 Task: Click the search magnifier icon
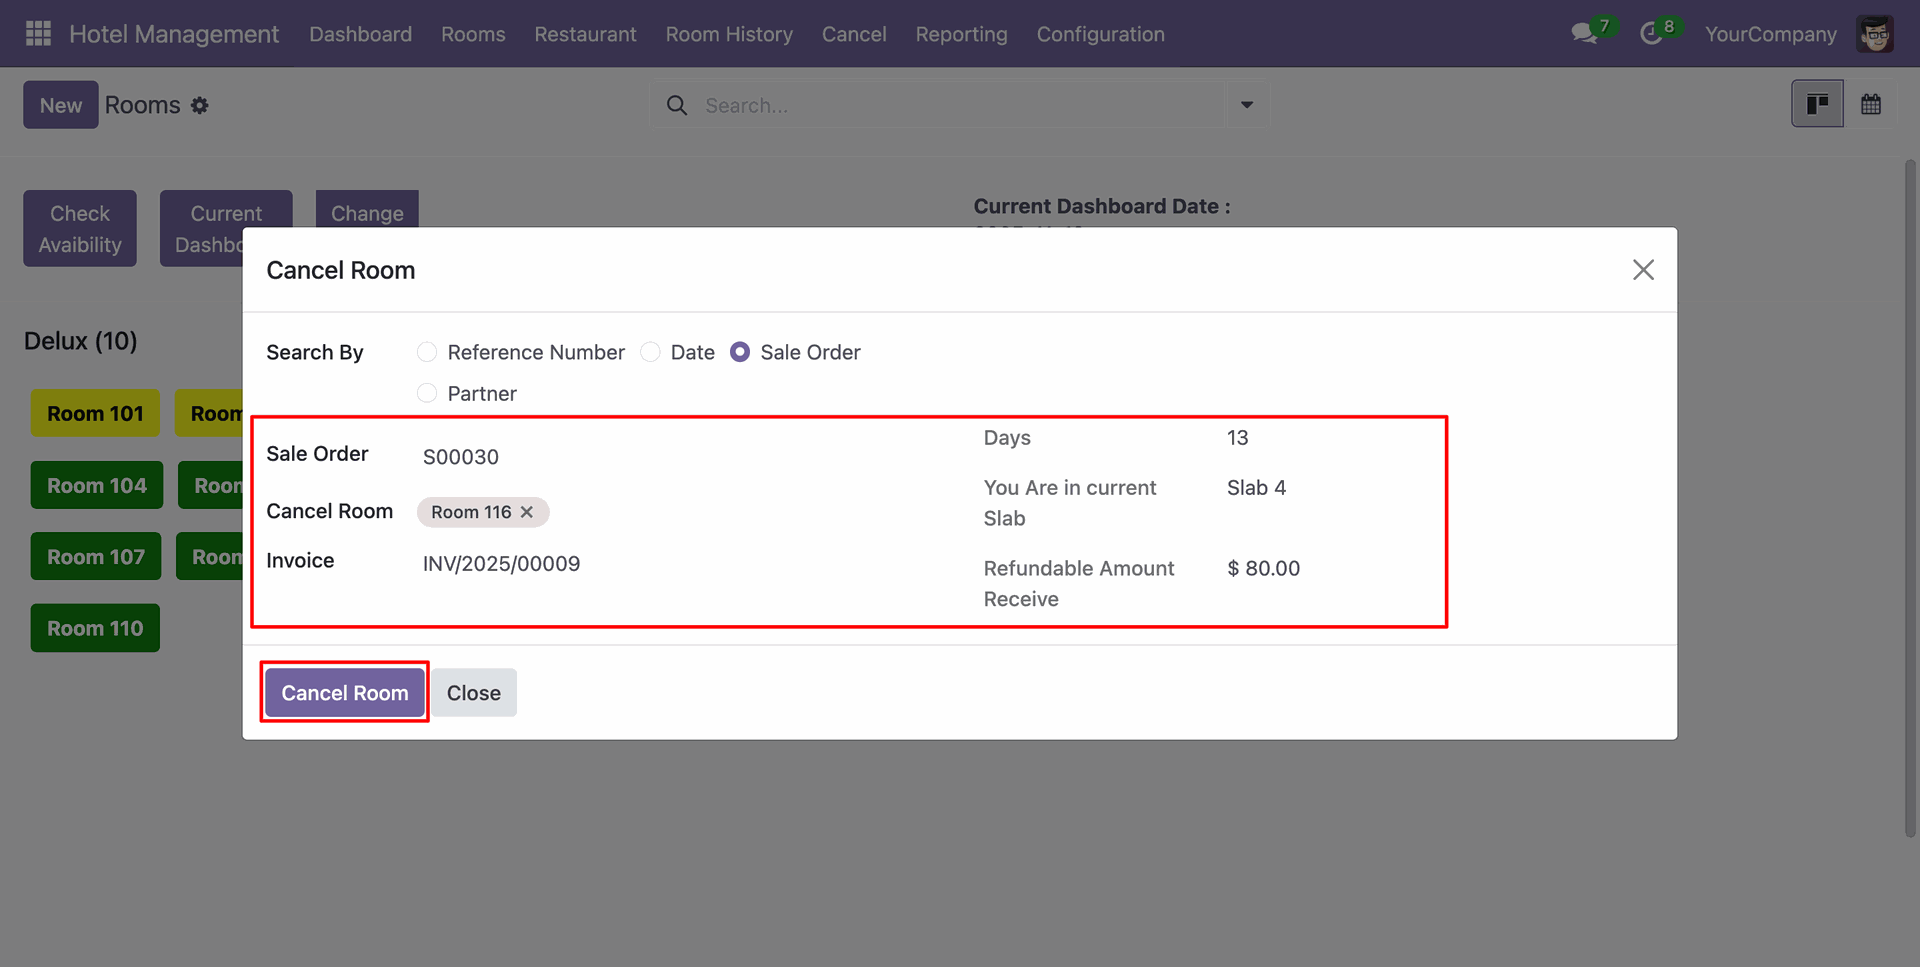tap(677, 106)
